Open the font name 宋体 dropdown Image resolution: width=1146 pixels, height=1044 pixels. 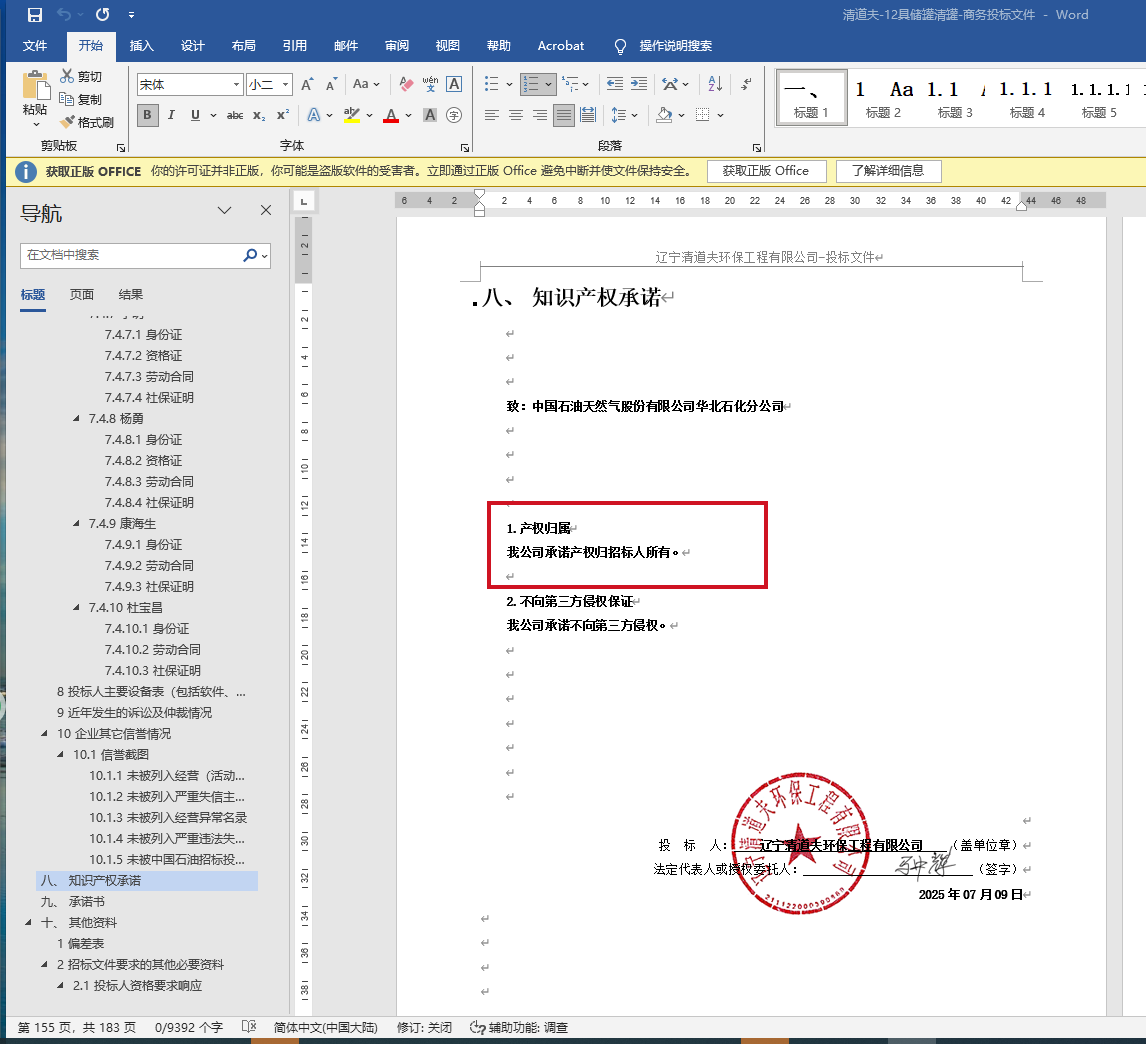236,85
